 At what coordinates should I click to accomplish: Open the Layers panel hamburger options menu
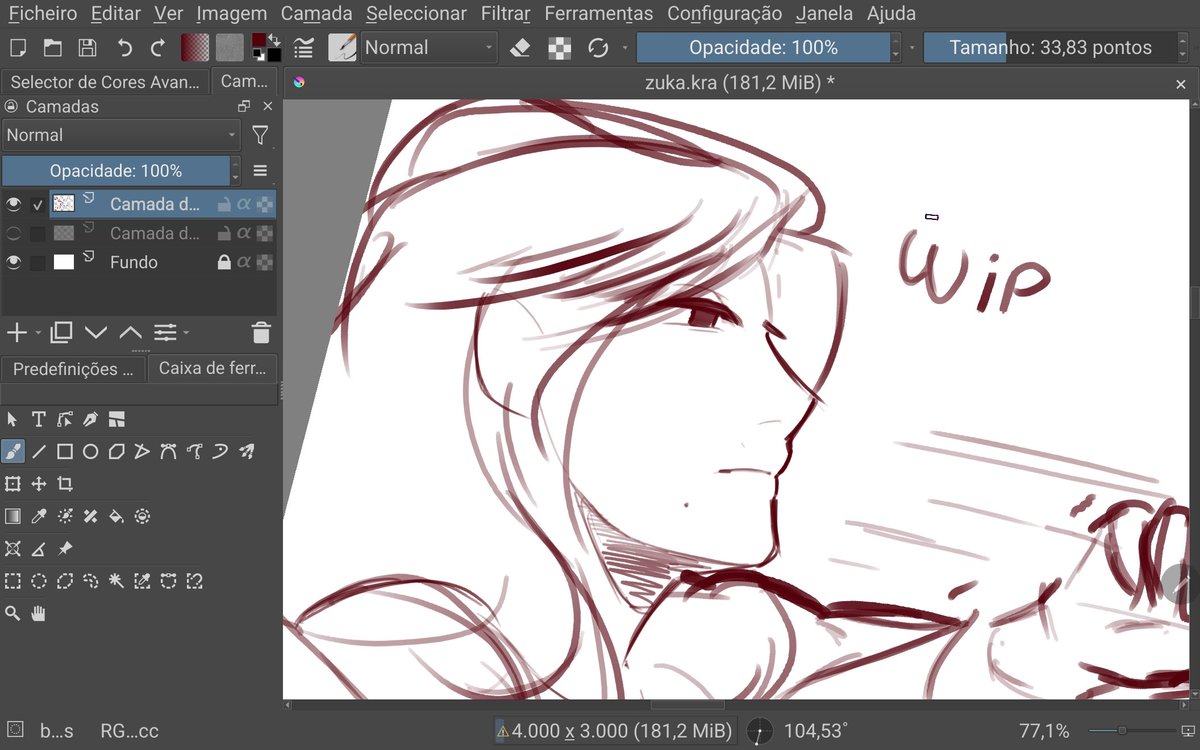[260, 170]
